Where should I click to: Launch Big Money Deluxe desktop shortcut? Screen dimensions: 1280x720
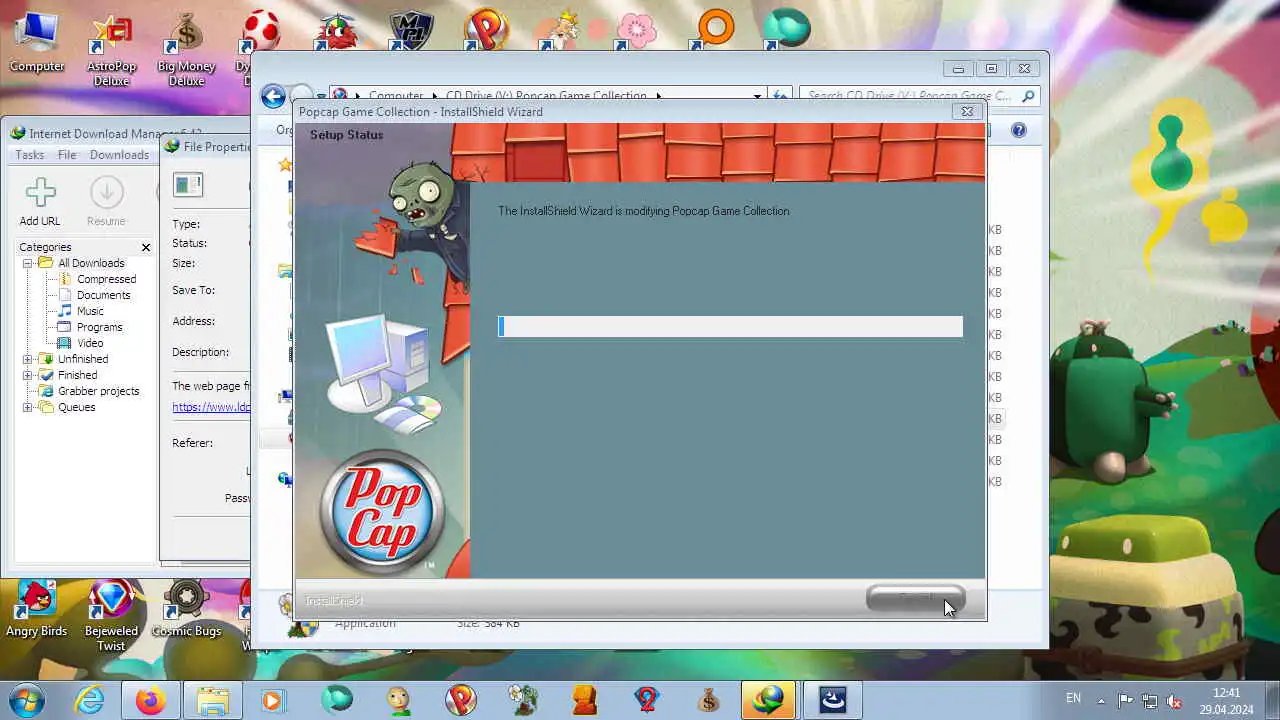[x=186, y=50]
